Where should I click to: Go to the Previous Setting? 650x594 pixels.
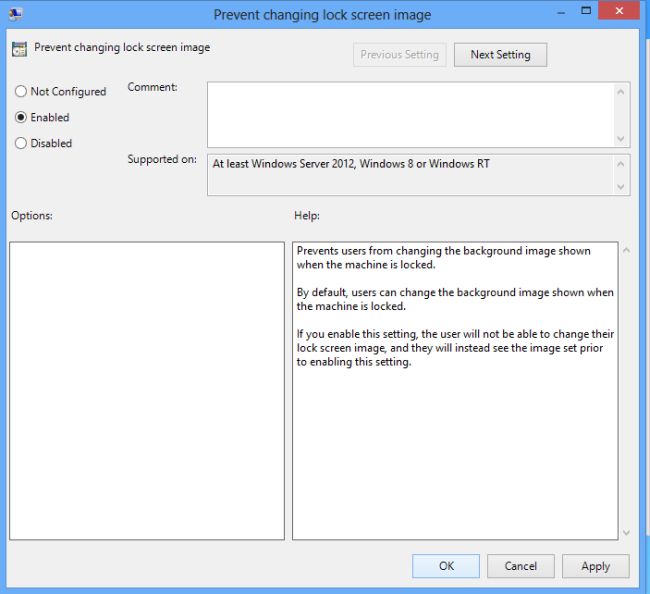pyautogui.click(x=399, y=55)
